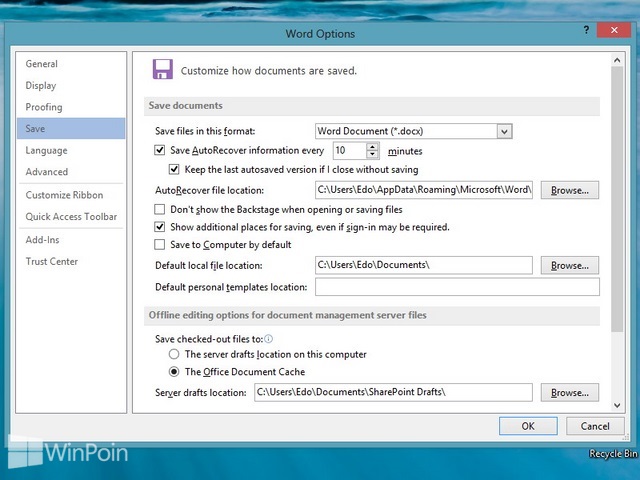Toggle Show additional places for saving
This screenshot has height=480, width=640.
(160, 227)
